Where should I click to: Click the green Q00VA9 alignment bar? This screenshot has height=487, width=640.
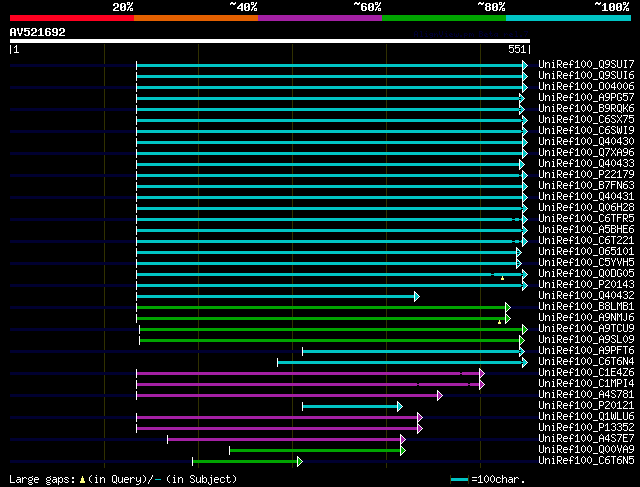click(x=315, y=451)
